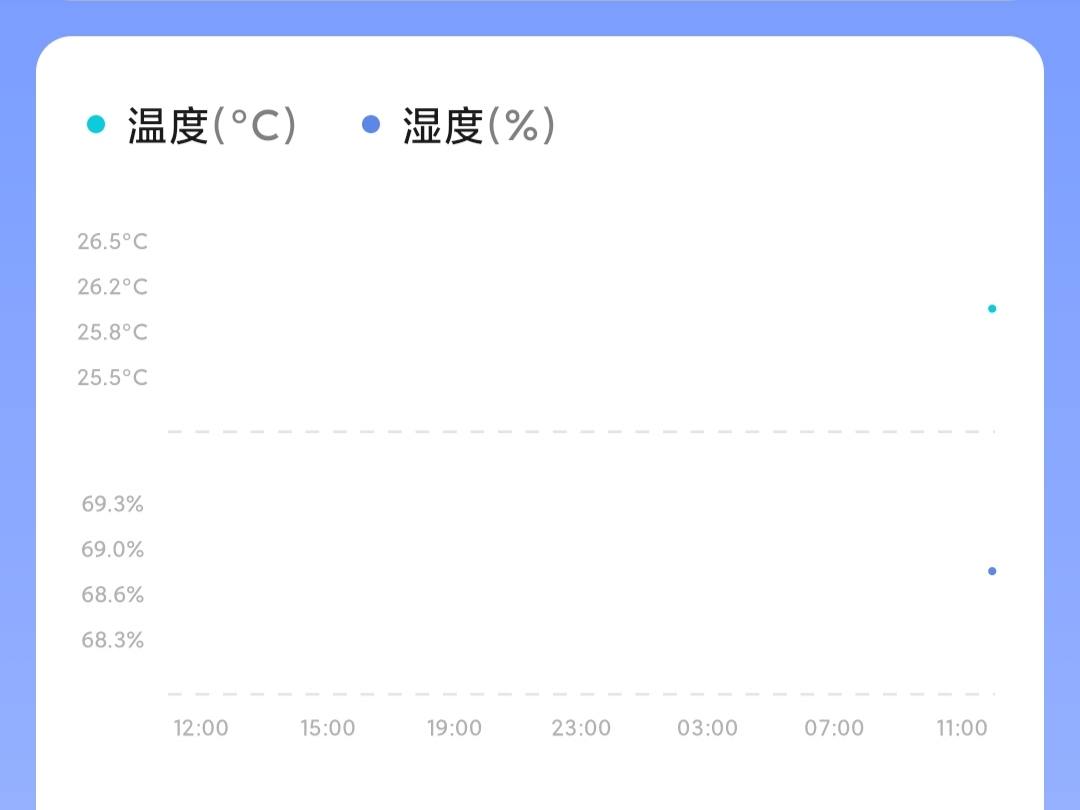This screenshot has width=1080, height=810.
Task: Select the blue humidity data point
Action: pyautogui.click(x=992, y=571)
